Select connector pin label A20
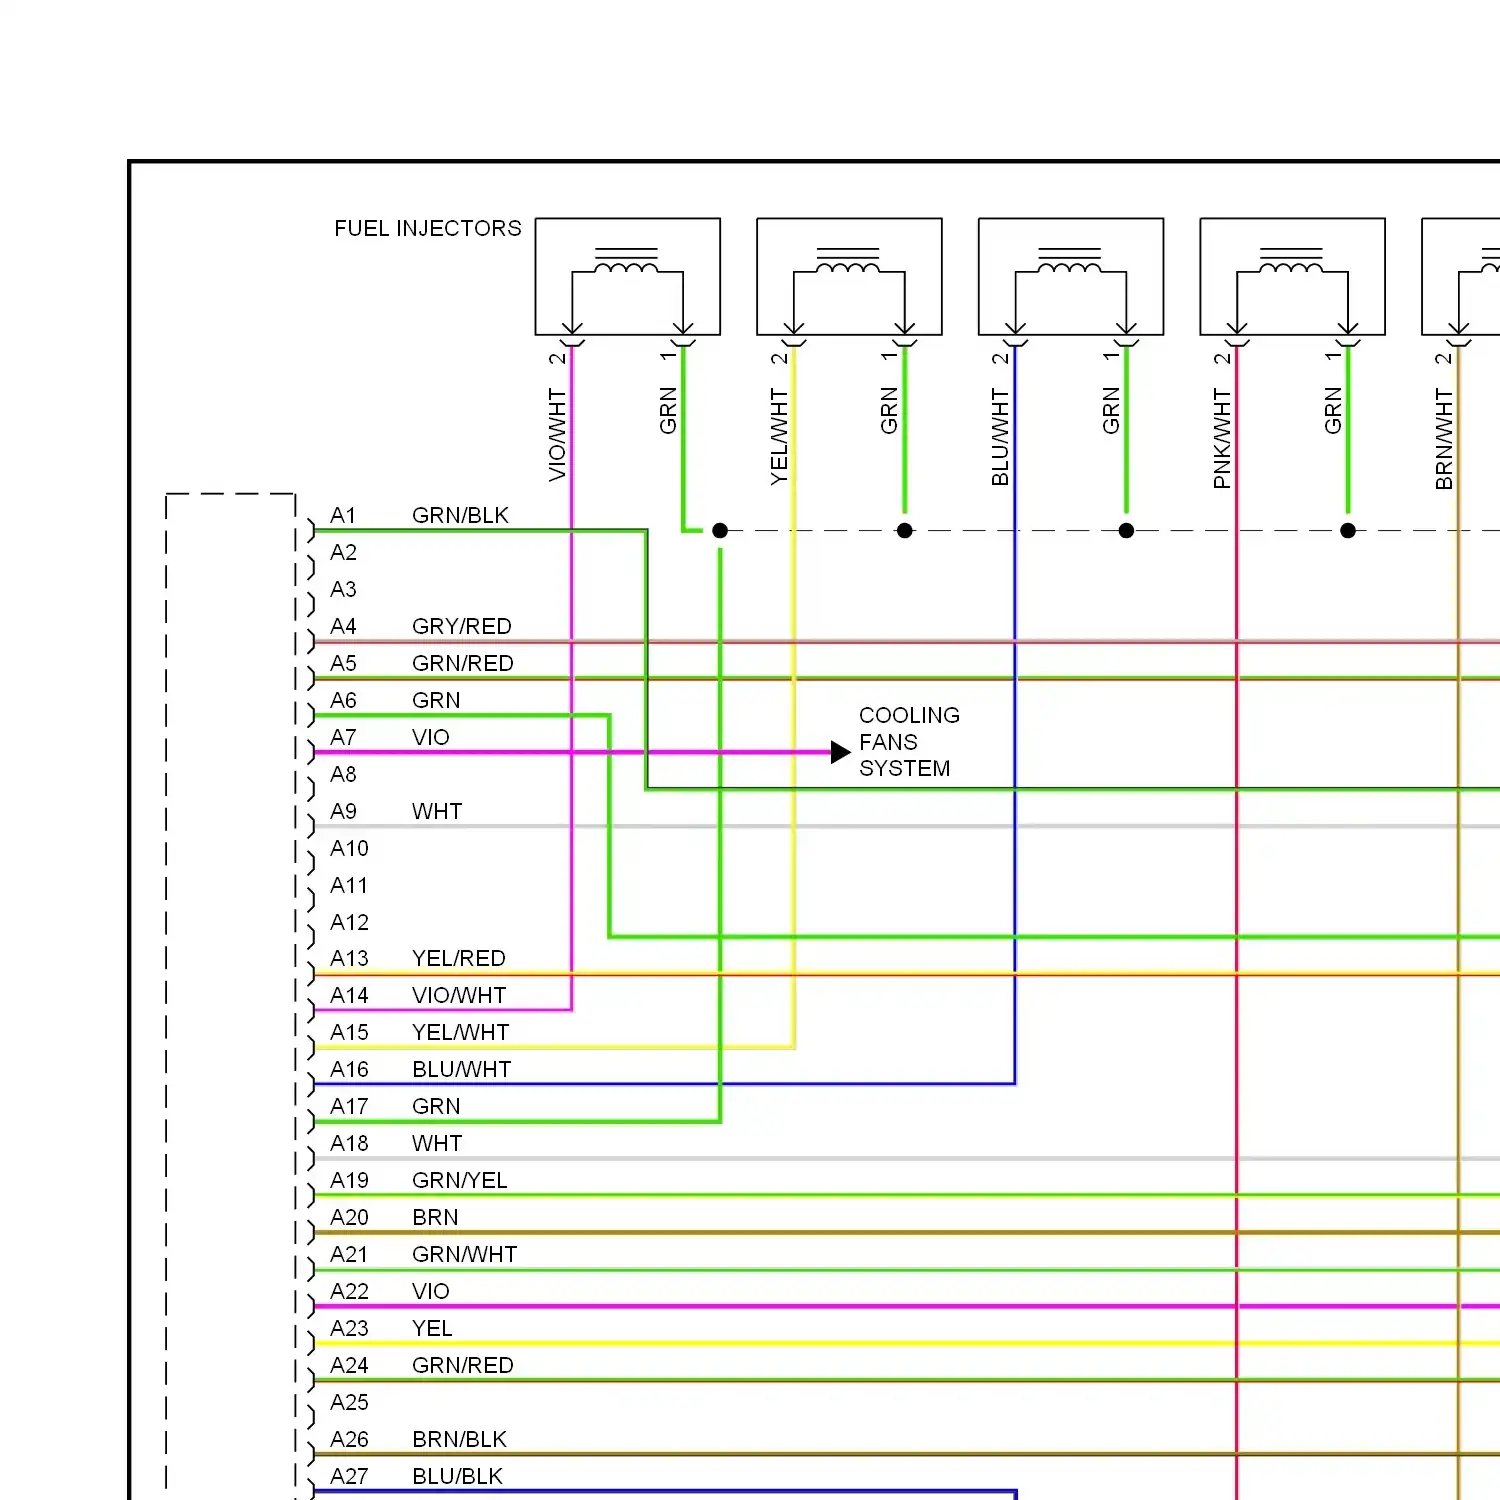 pyautogui.click(x=349, y=1218)
